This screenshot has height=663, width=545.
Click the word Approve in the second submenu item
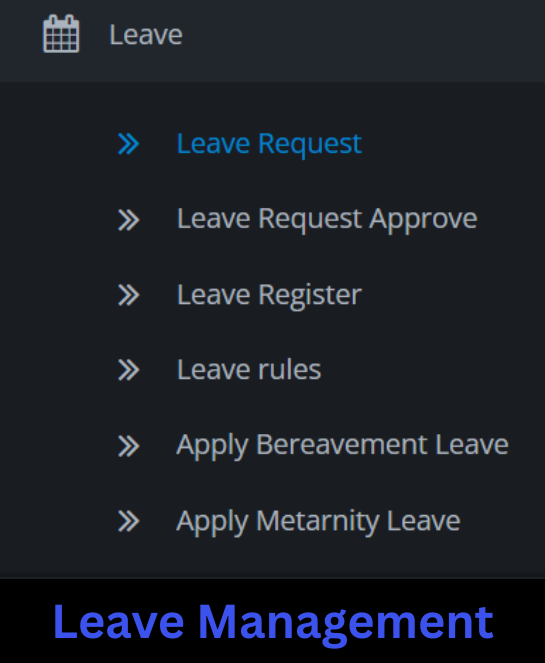(423, 221)
